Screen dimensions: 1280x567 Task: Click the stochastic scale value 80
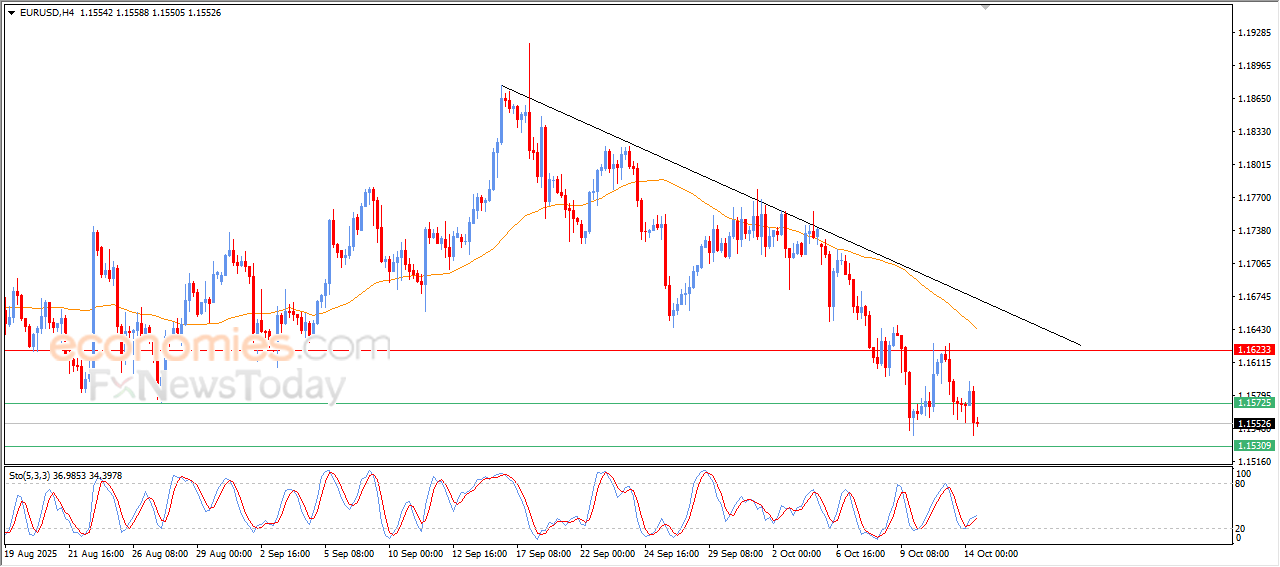point(1242,484)
